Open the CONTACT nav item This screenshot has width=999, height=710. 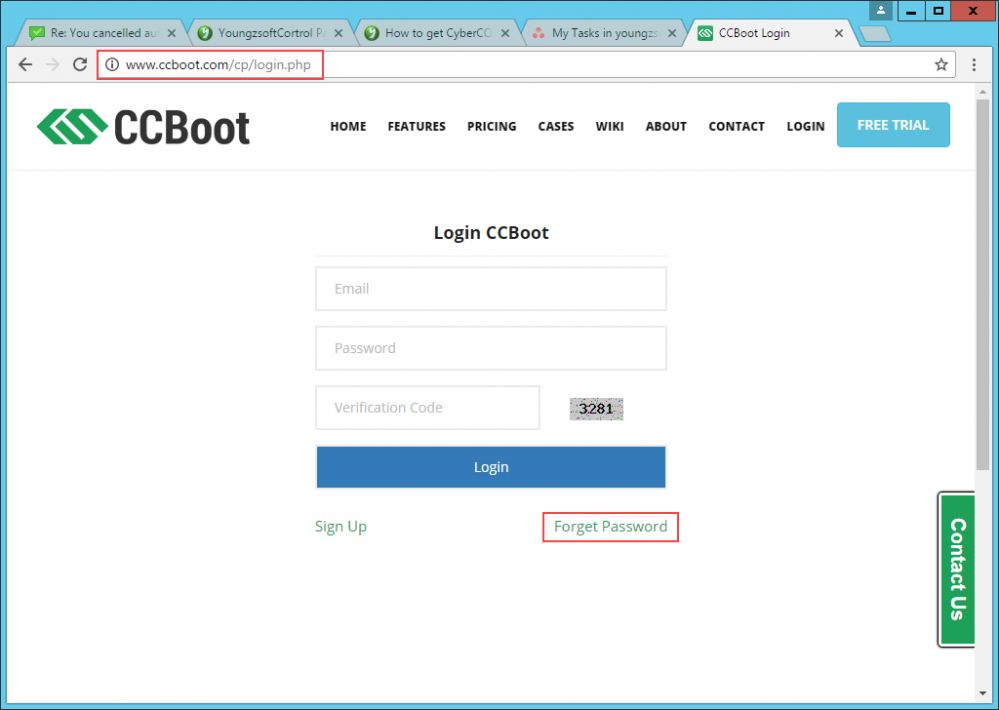pos(737,126)
